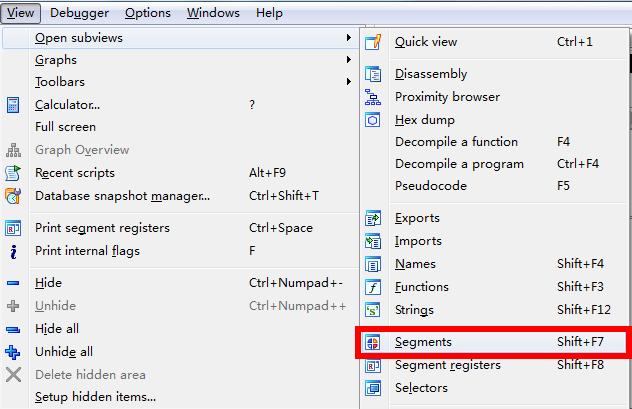This screenshot has width=632, height=409.
Task: Click the Strings 's' icon
Action: tap(373, 310)
